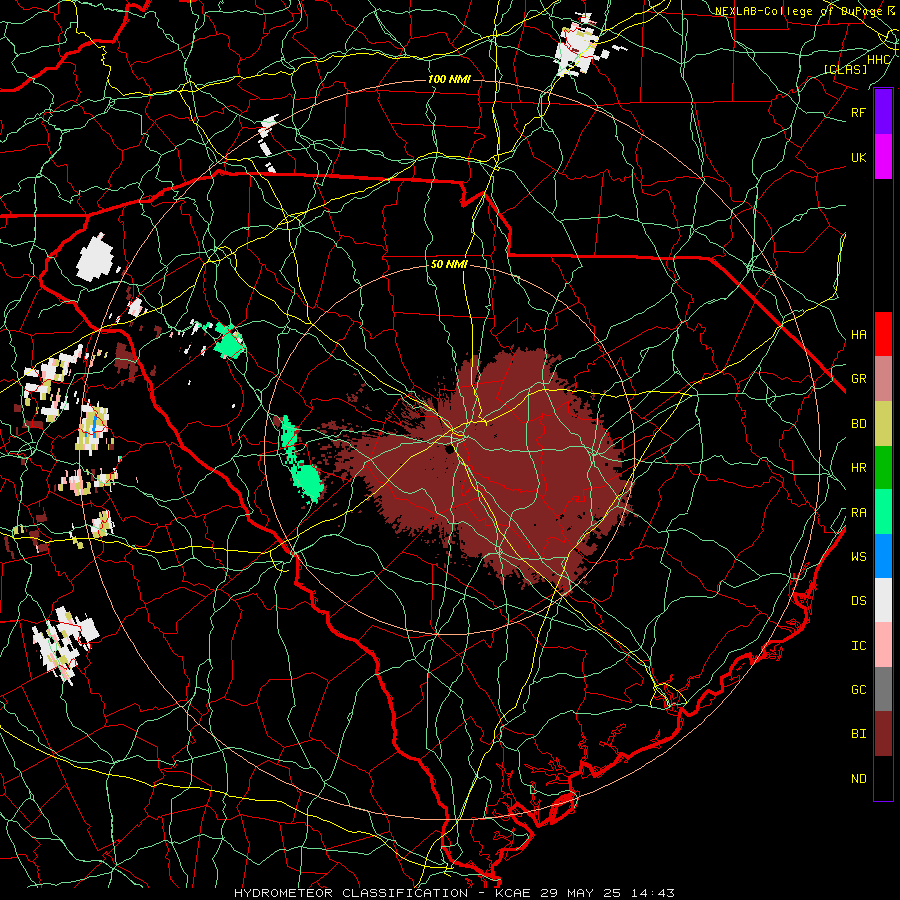Viewport: 900px width, 900px height.
Task: Click the BD yellow legend swatch
Action: (883, 424)
